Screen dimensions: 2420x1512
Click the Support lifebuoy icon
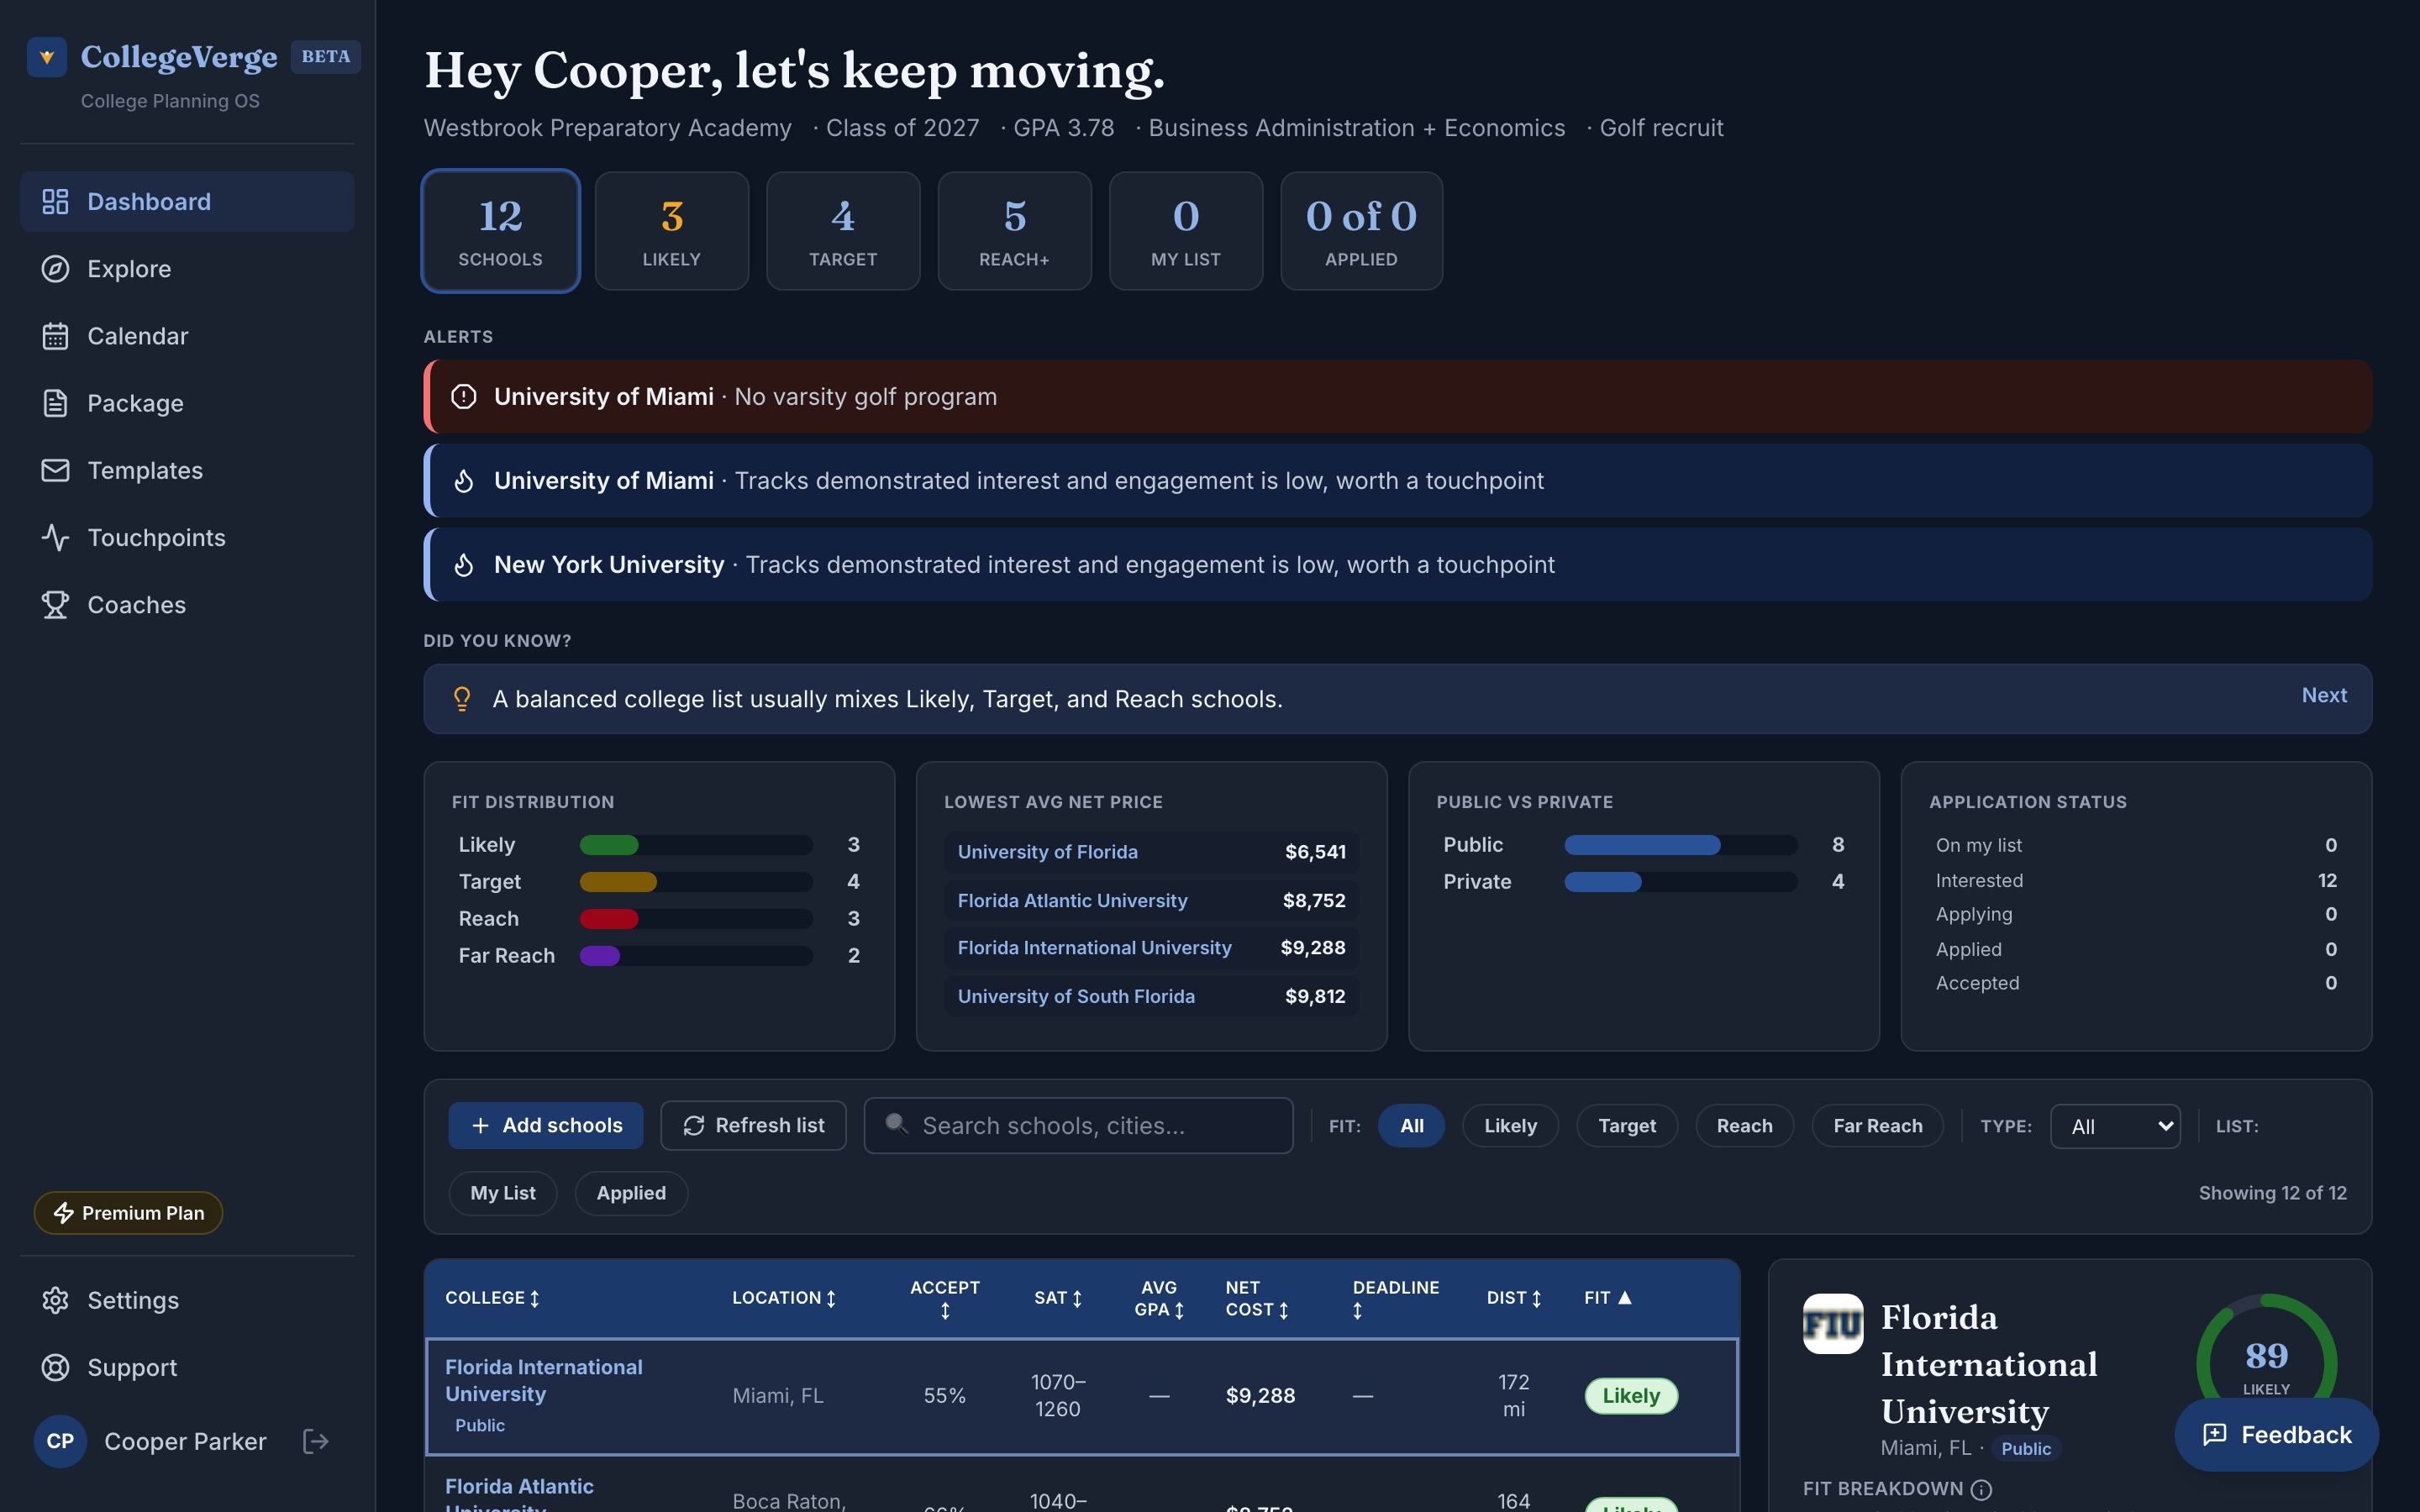(55, 1367)
